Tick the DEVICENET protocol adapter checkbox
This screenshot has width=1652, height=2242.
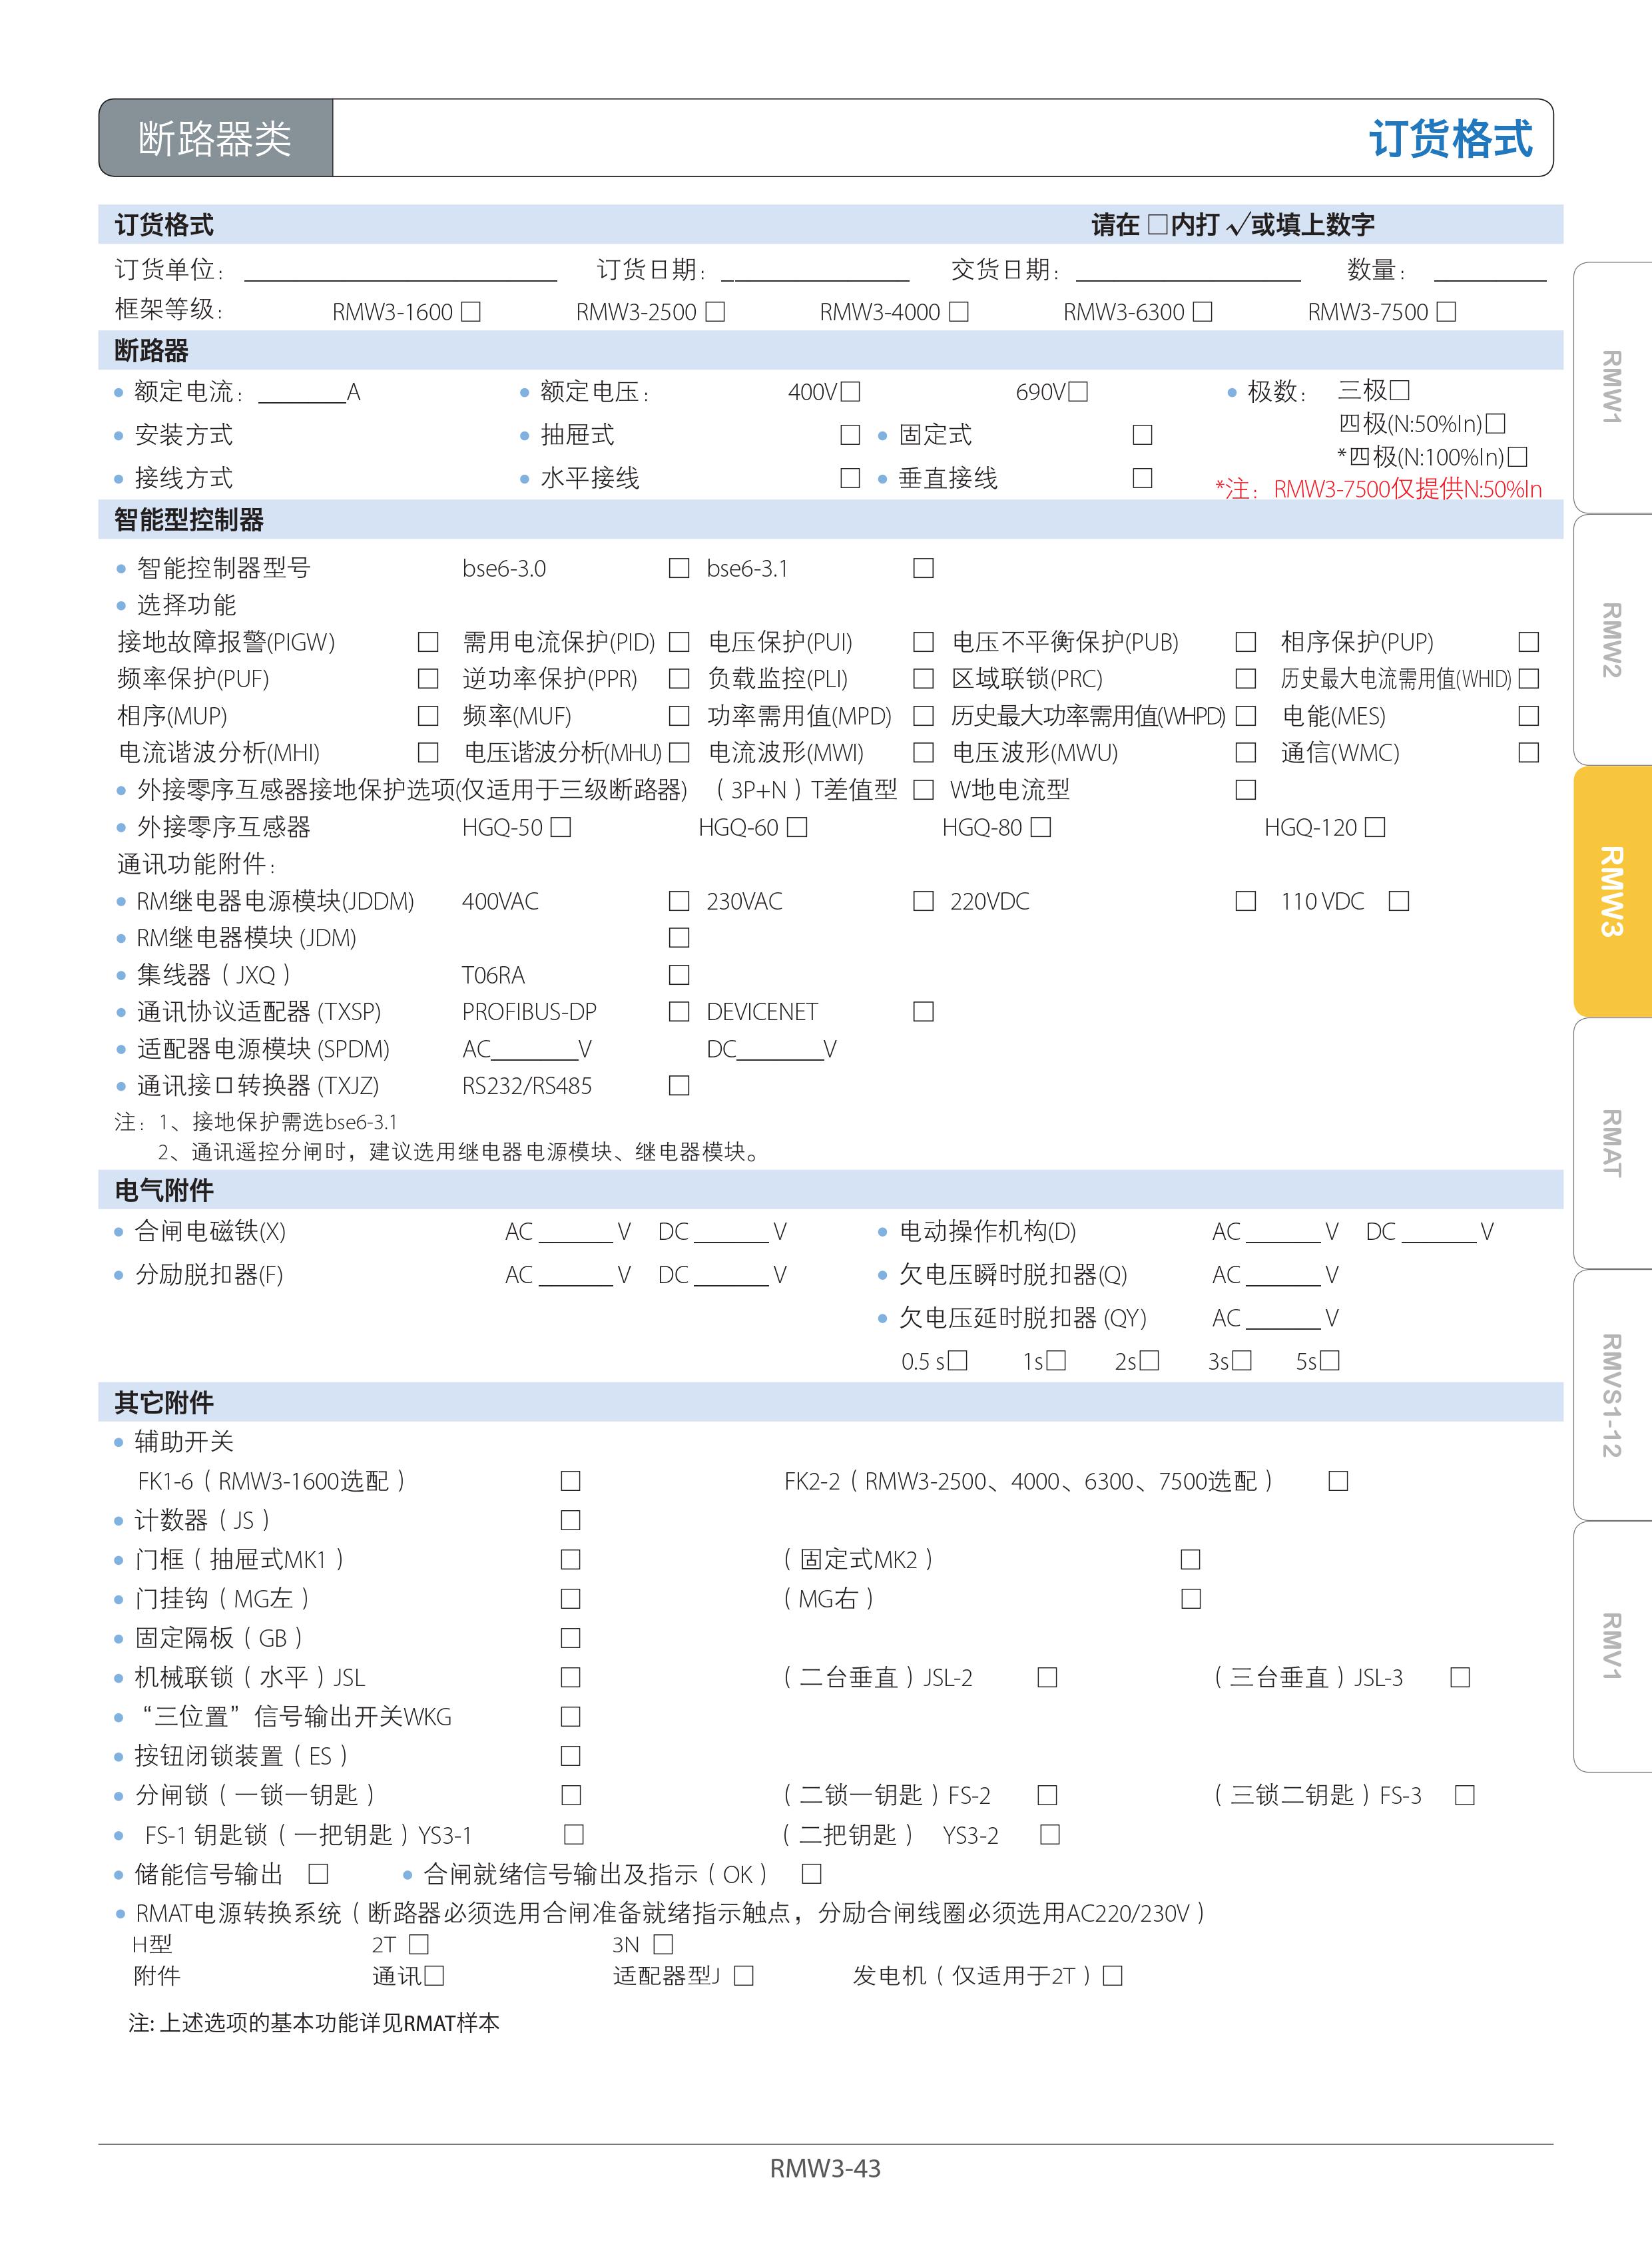pyautogui.click(x=924, y=1012)
